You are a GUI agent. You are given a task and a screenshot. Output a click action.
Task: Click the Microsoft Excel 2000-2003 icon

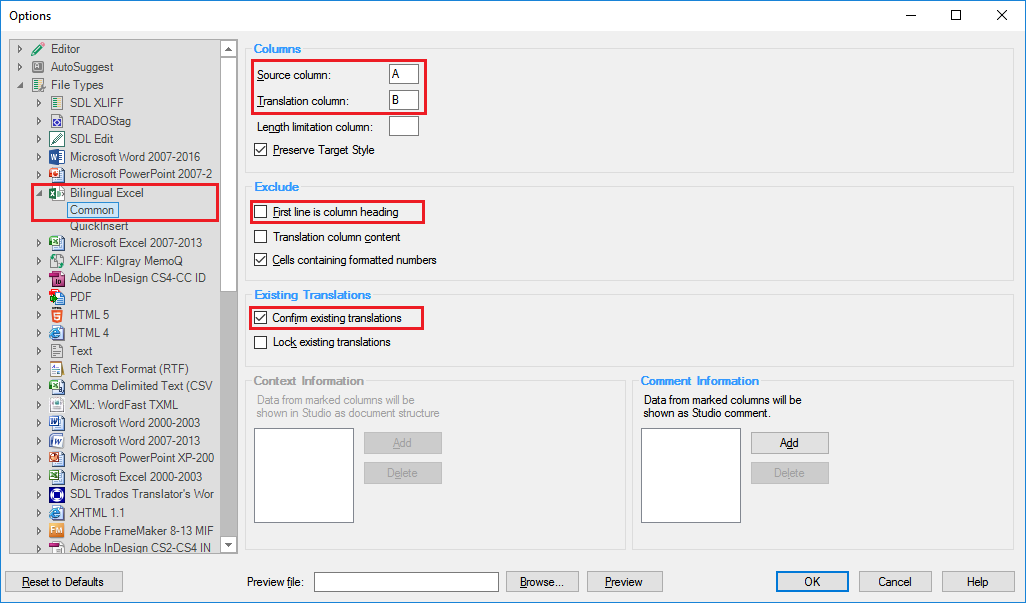57,477
